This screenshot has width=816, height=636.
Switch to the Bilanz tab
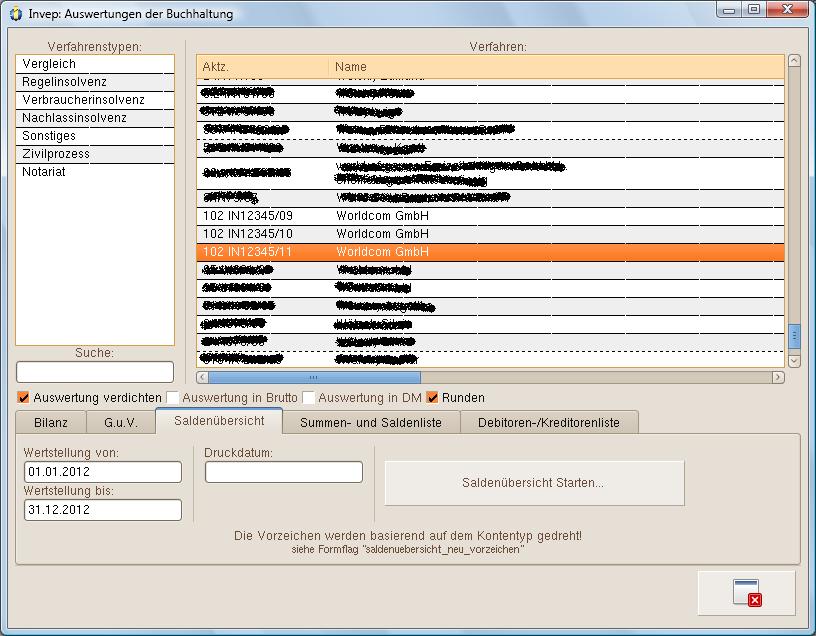click(51, 423)
